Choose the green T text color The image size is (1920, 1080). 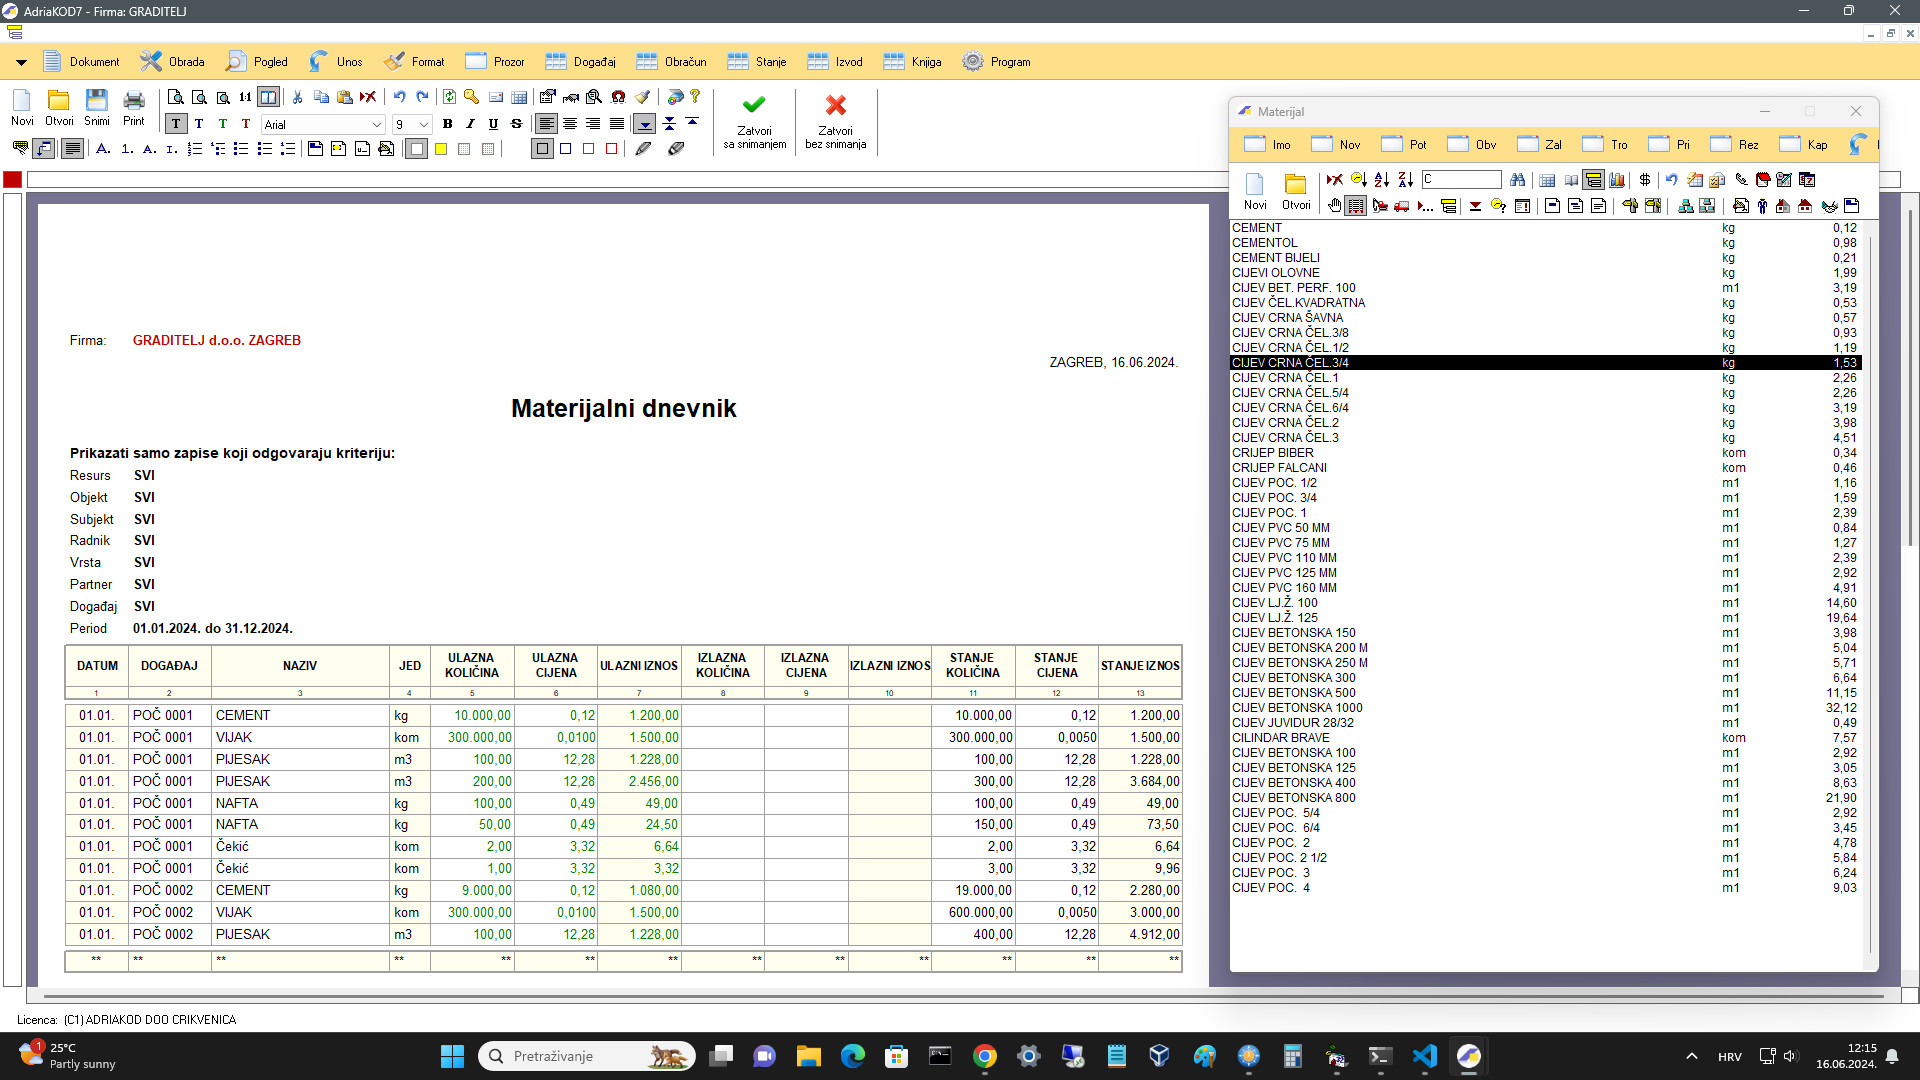pyautogui.click(x=222, y=124)
